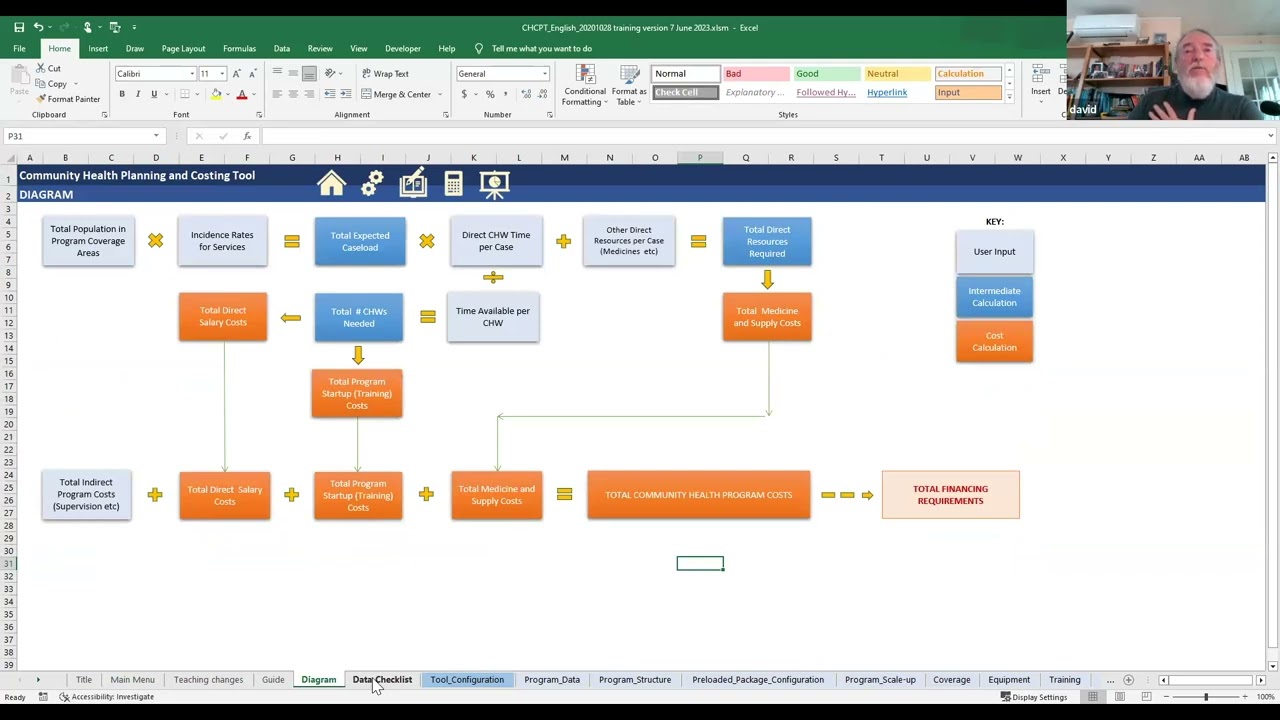Click the Format as Table icon
1280x720 pixels.
point(629,85)
